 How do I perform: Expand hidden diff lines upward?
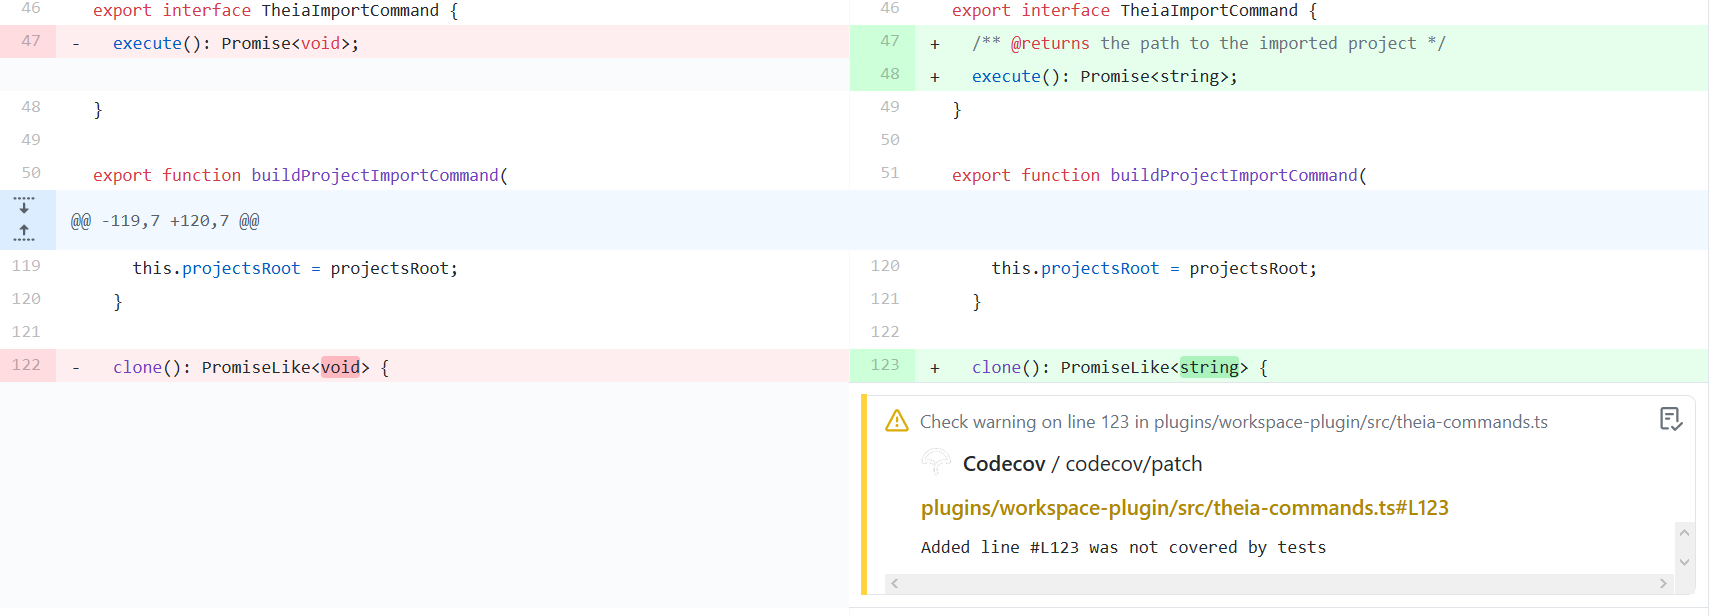(x=24, y=233)
